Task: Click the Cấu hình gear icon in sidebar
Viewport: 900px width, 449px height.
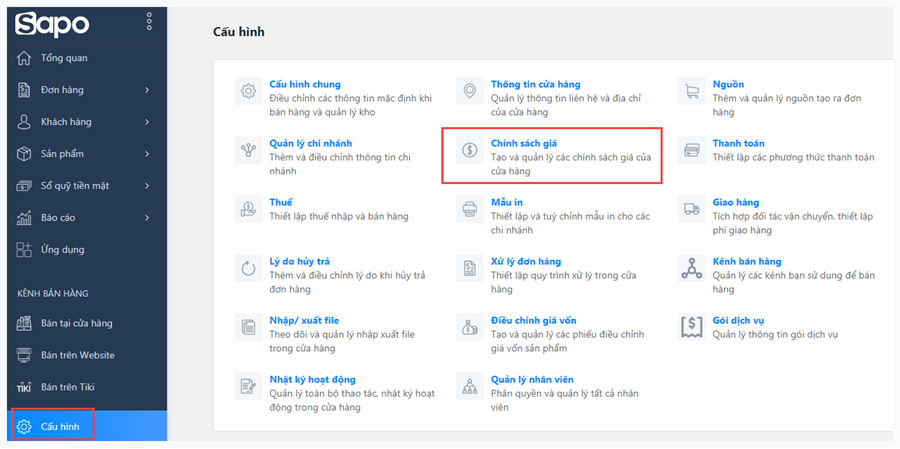Action: coord(24,427)
